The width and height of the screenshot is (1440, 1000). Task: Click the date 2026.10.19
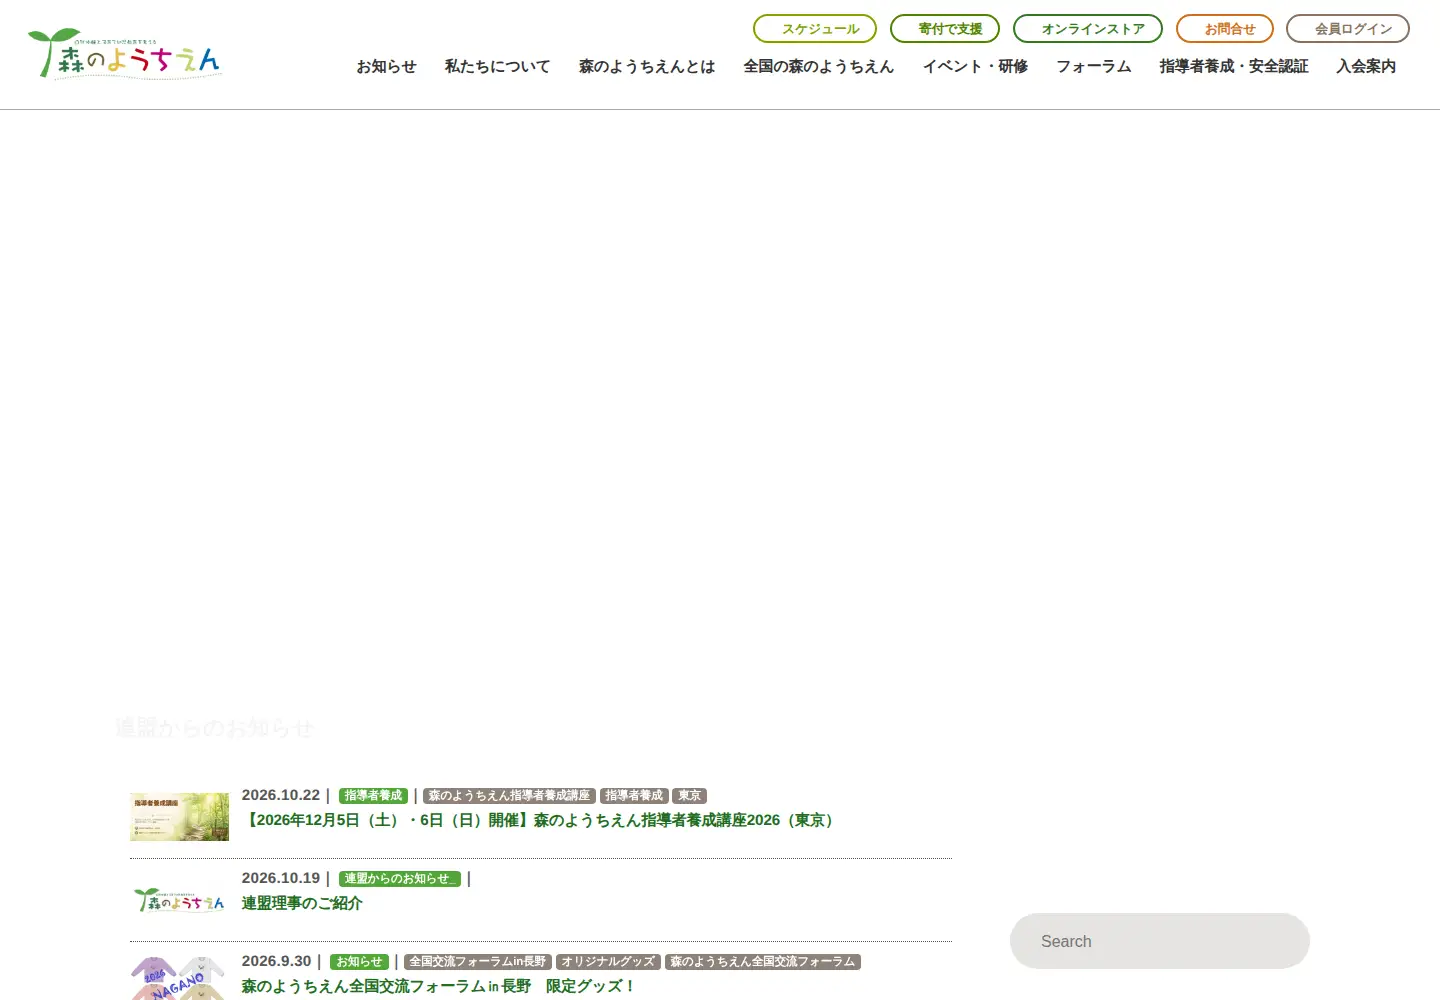coord(281,878)
